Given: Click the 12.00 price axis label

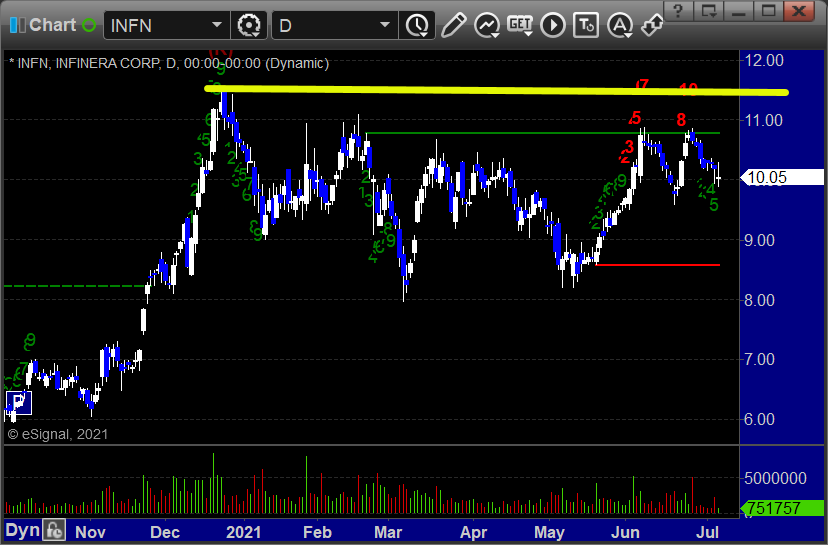Looking at the screenshot, I should (764, 60).
